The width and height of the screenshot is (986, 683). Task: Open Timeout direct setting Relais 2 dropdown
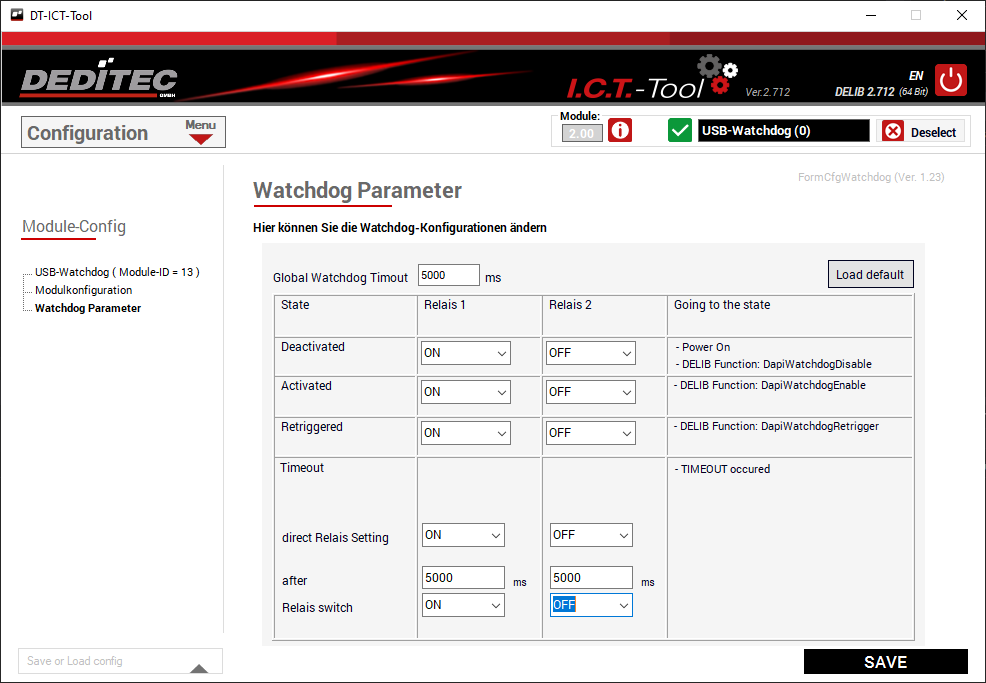pos(591,535)
